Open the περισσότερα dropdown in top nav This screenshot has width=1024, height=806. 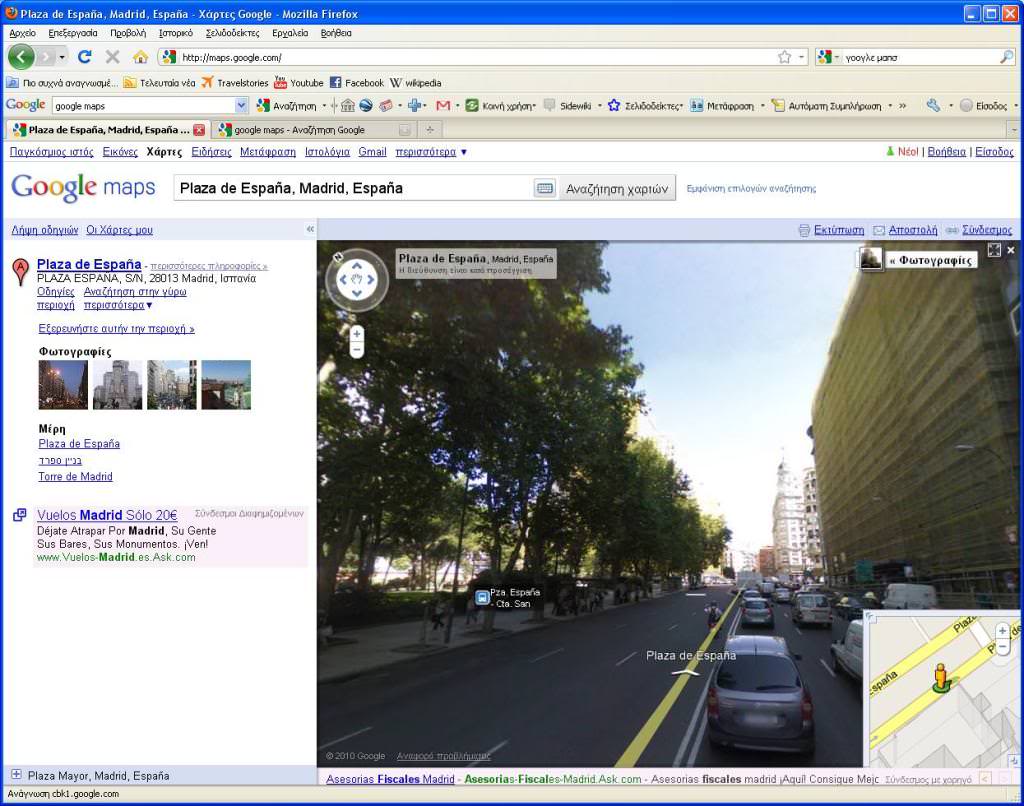(x=431, y=152)
